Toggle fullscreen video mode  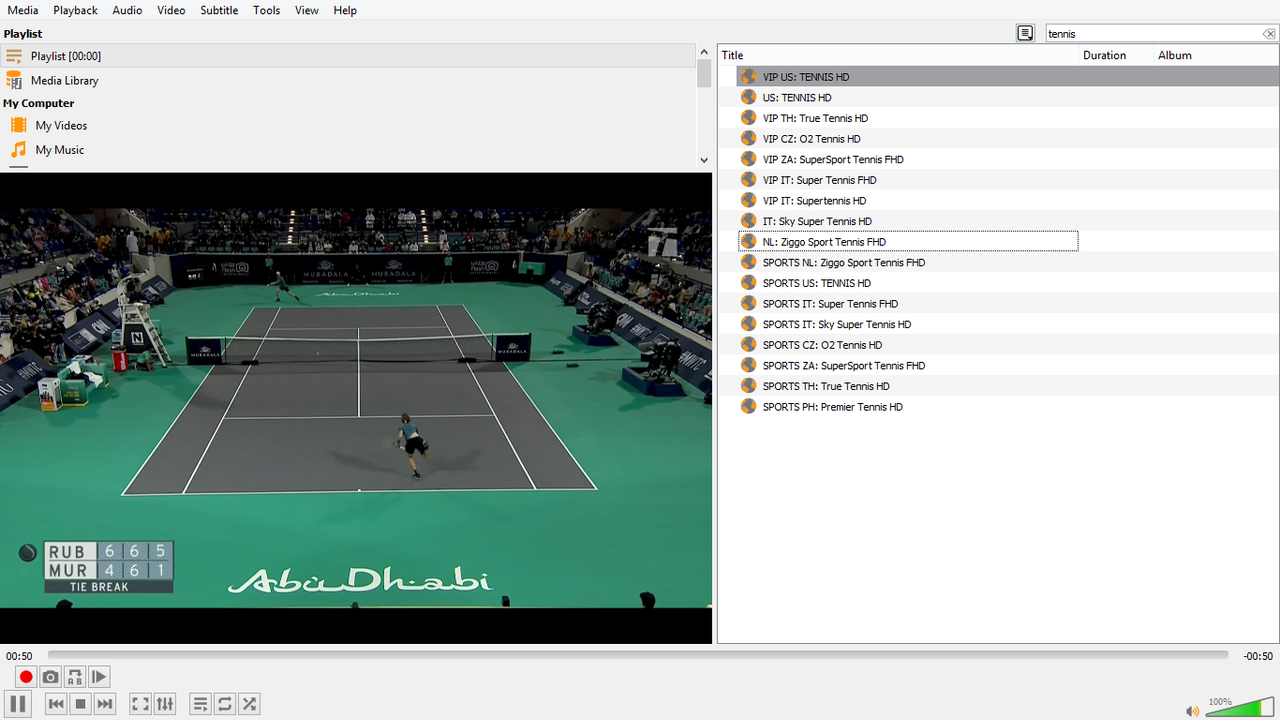(141, 704)
